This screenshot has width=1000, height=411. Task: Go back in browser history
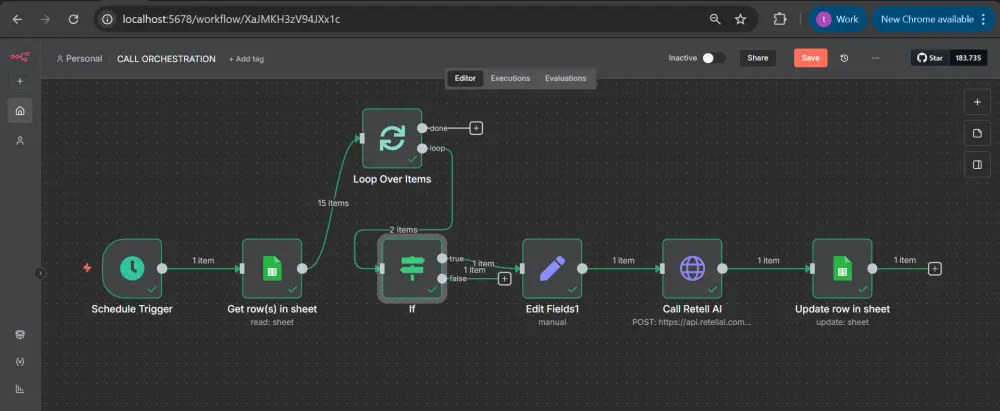[17, 19]
